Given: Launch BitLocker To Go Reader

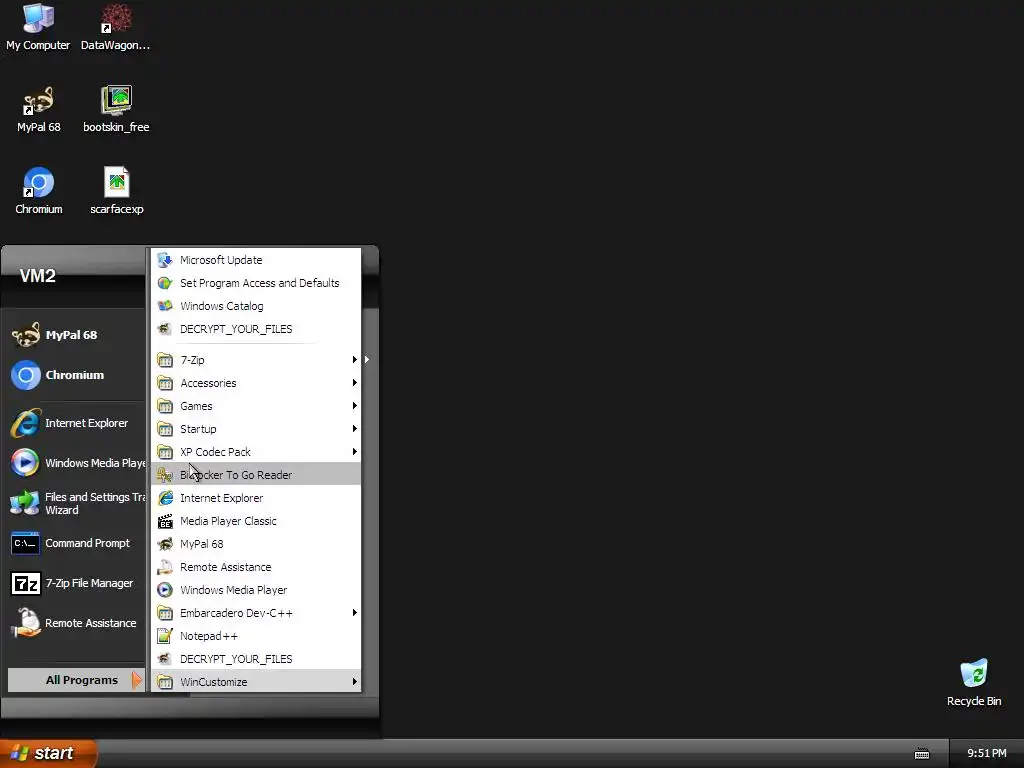Looking at the screenshot, I should [x=256, y=475].
